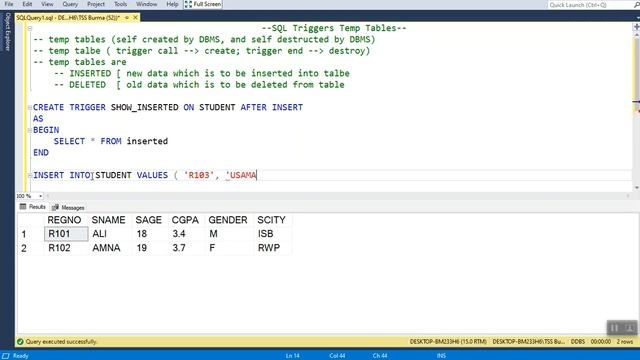Click the editor split-window handle icon
This screenshot has height=360, width=640.
636,27
